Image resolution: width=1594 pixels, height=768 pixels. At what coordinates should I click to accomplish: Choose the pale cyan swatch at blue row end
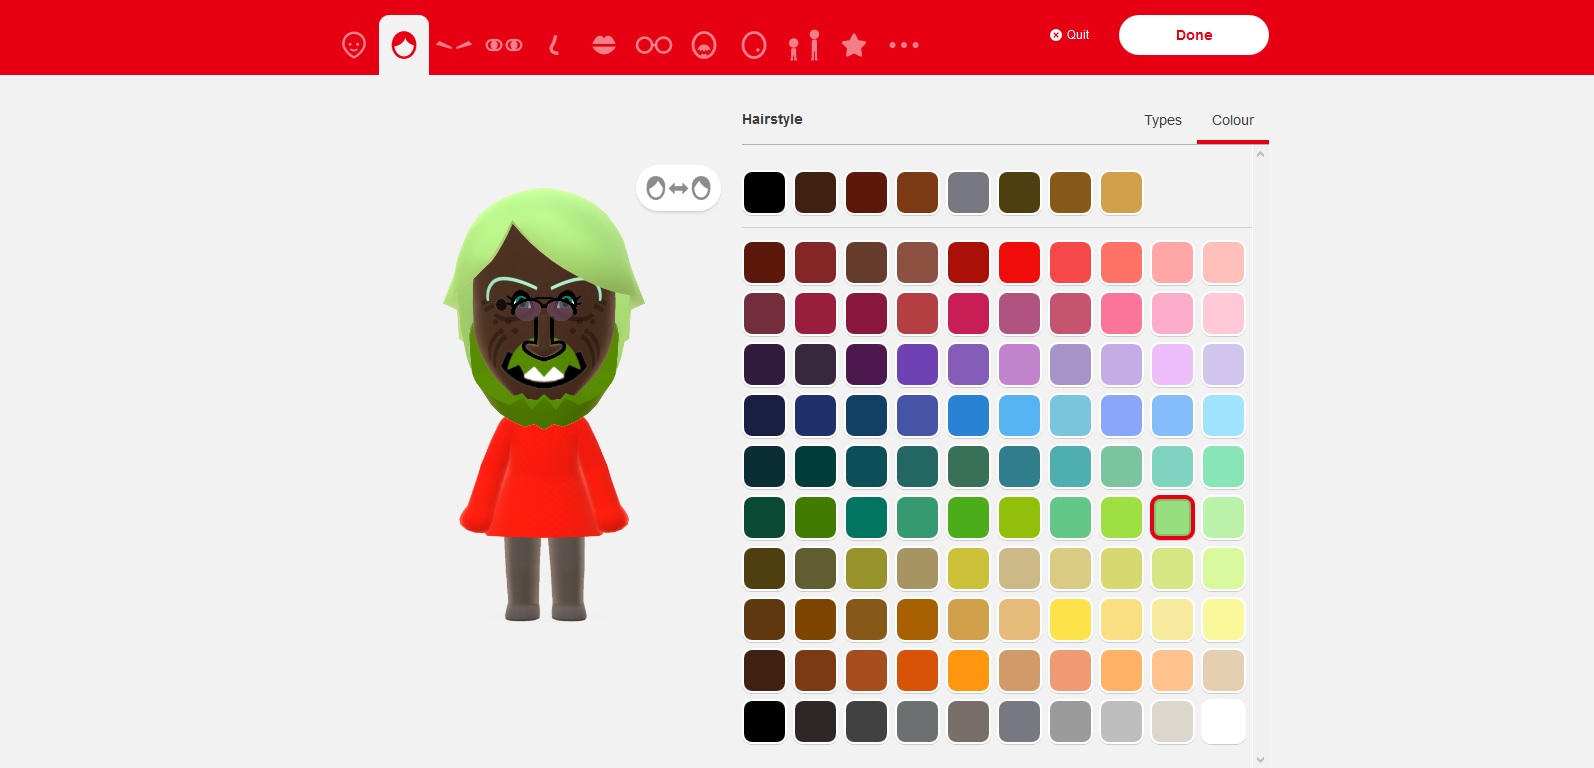point(1224,416)
